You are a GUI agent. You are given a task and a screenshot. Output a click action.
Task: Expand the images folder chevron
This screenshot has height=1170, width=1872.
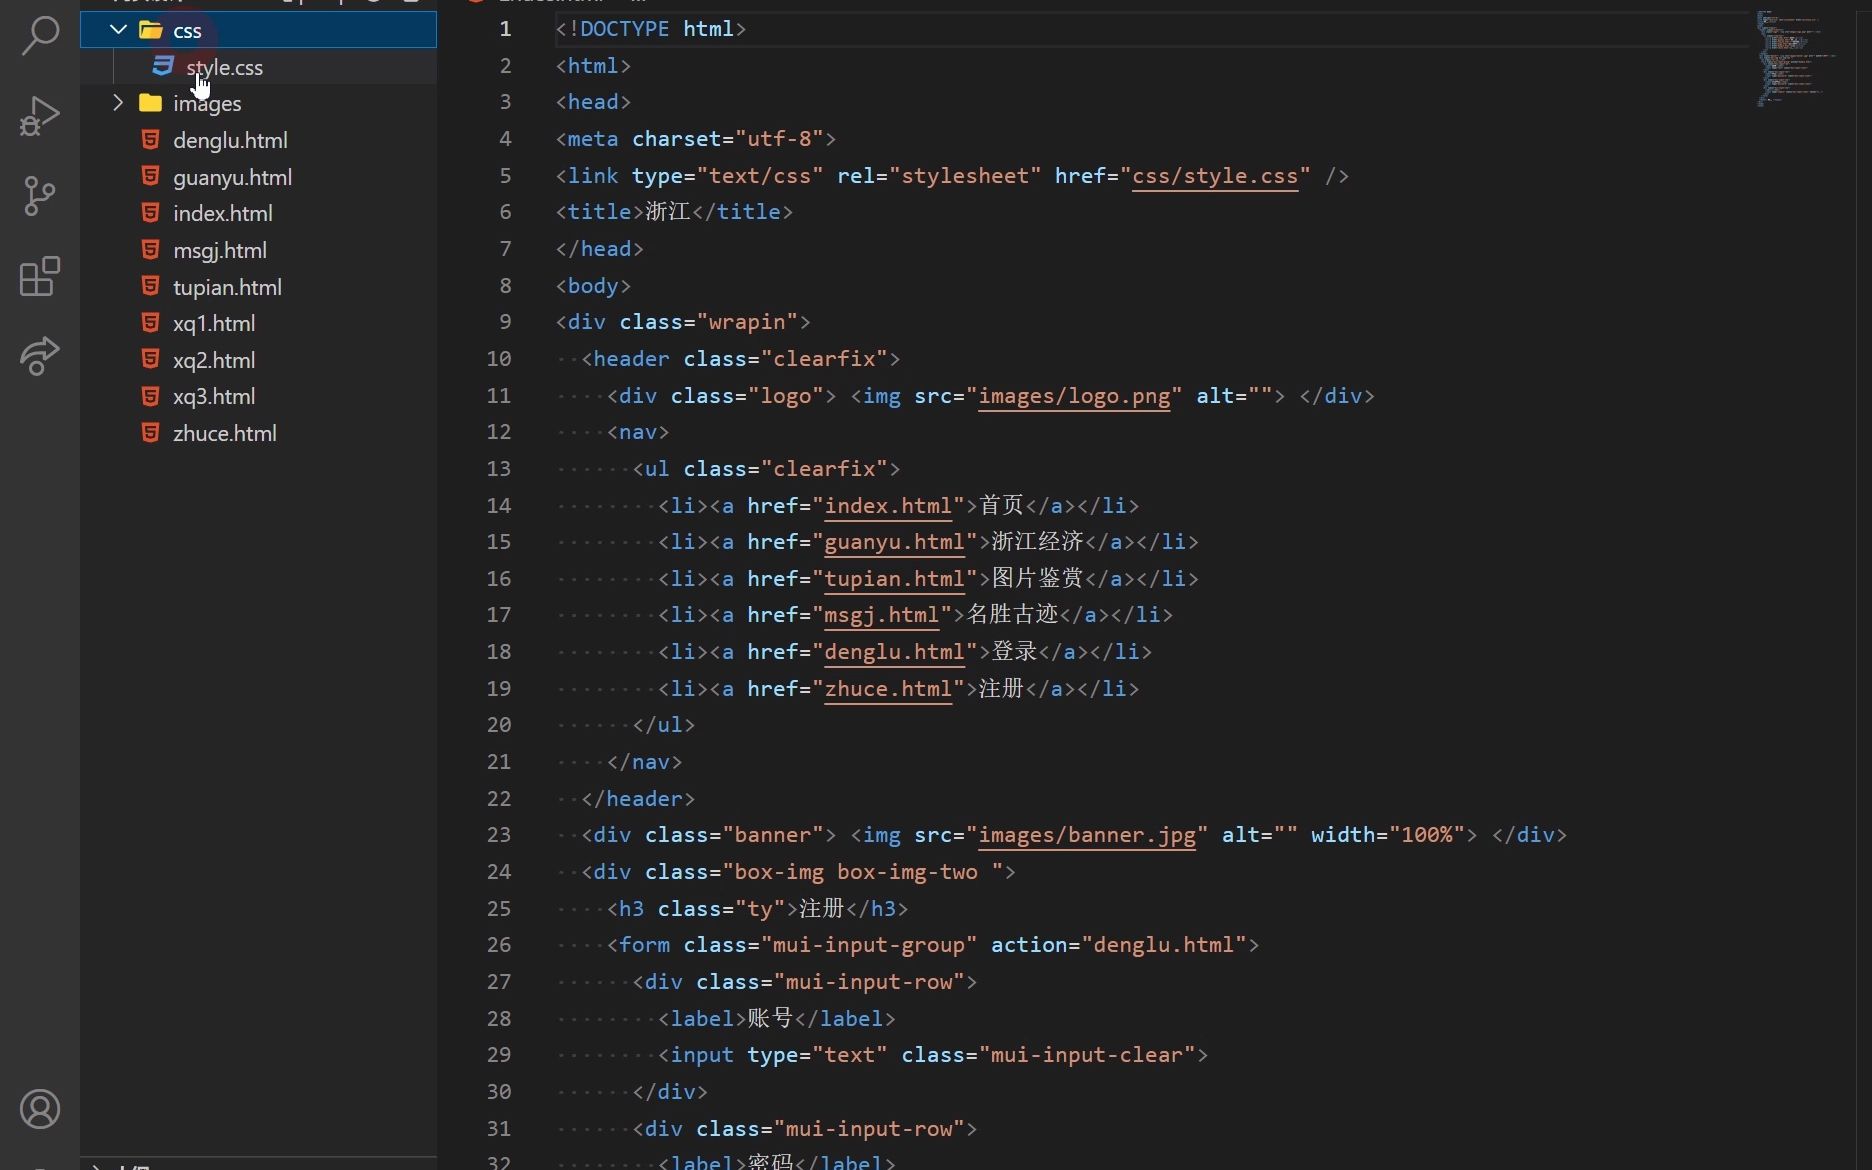tap(118, 103)
